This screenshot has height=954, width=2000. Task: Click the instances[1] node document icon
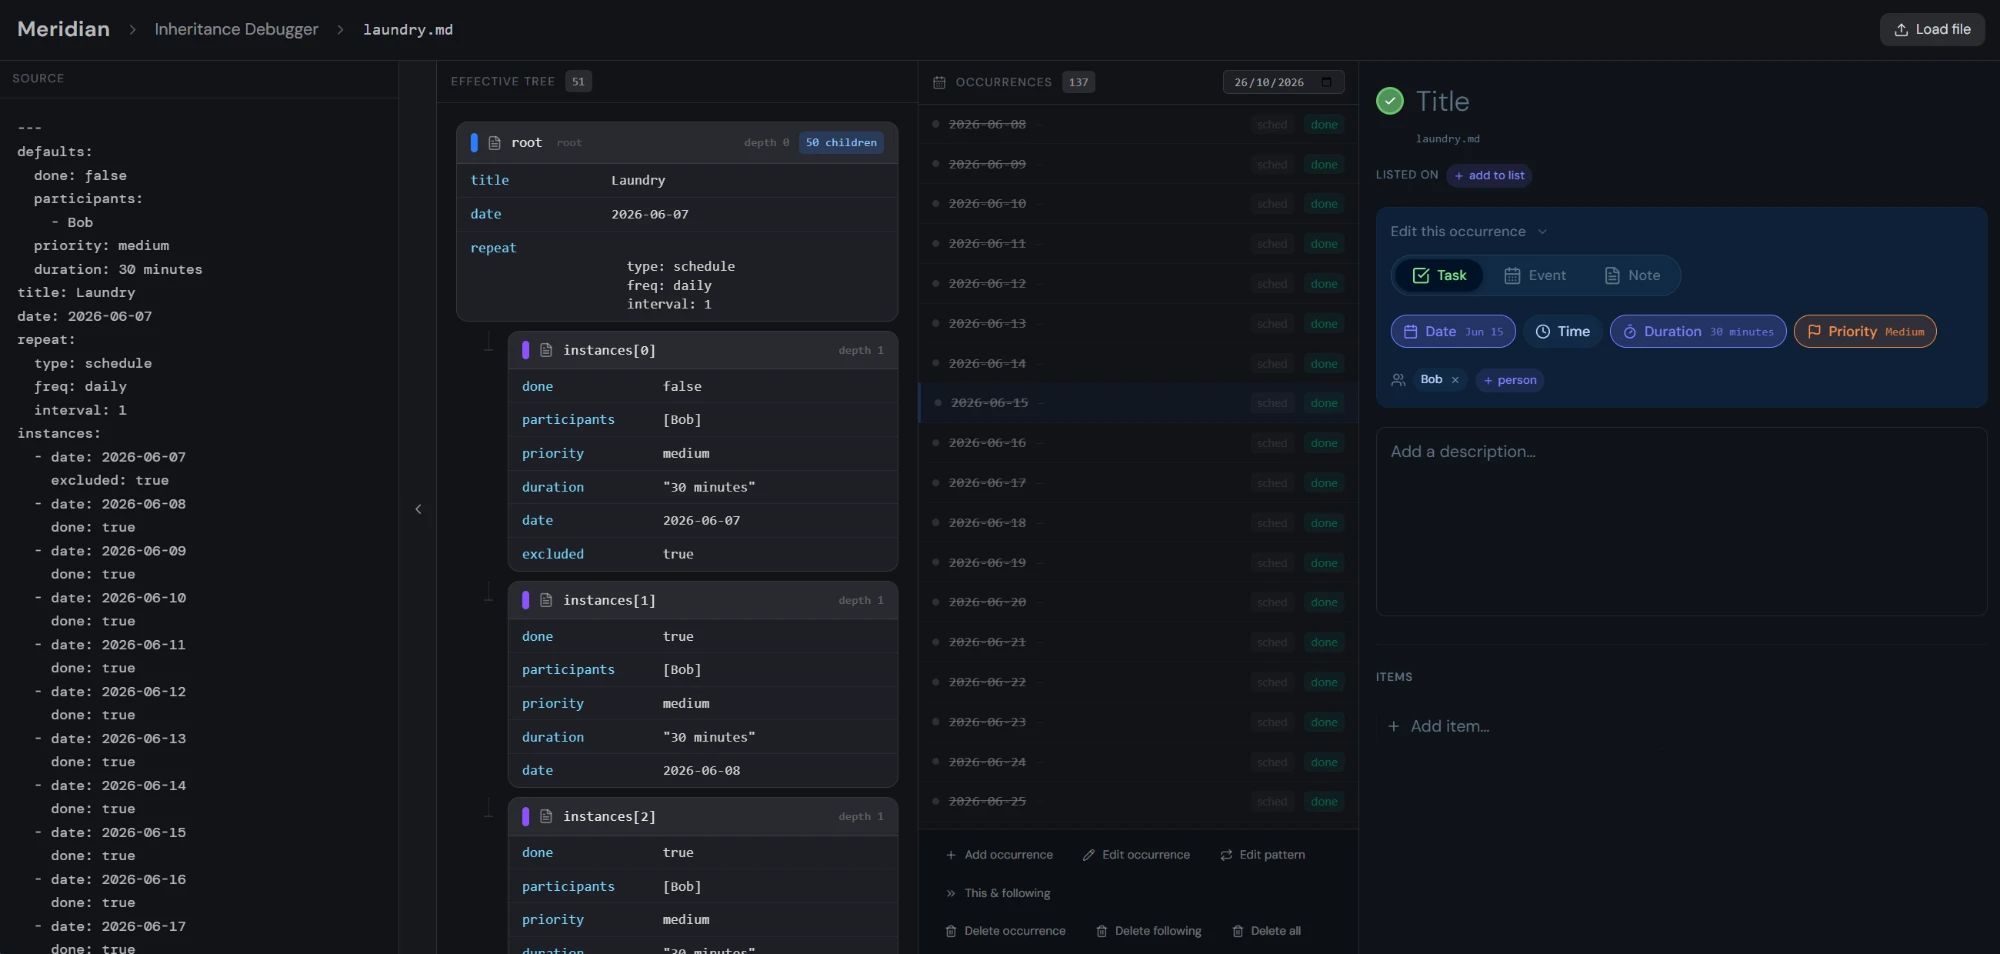pyautogui.click(x=546, y=600)
